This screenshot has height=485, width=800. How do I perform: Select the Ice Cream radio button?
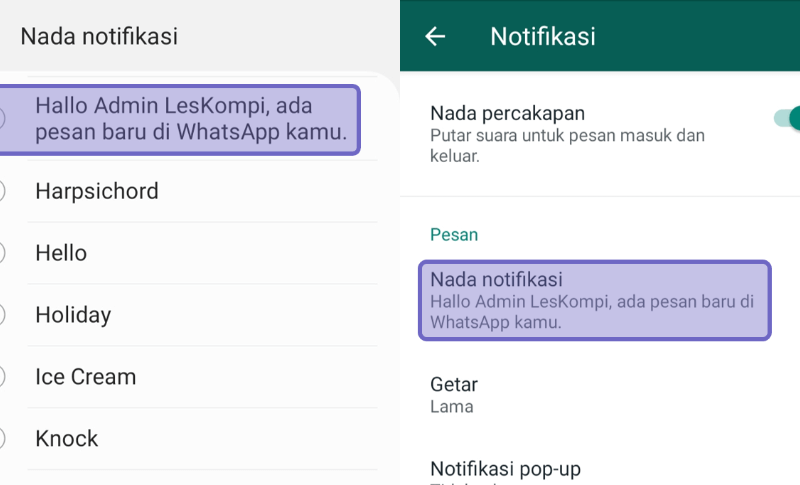[2, 377]
